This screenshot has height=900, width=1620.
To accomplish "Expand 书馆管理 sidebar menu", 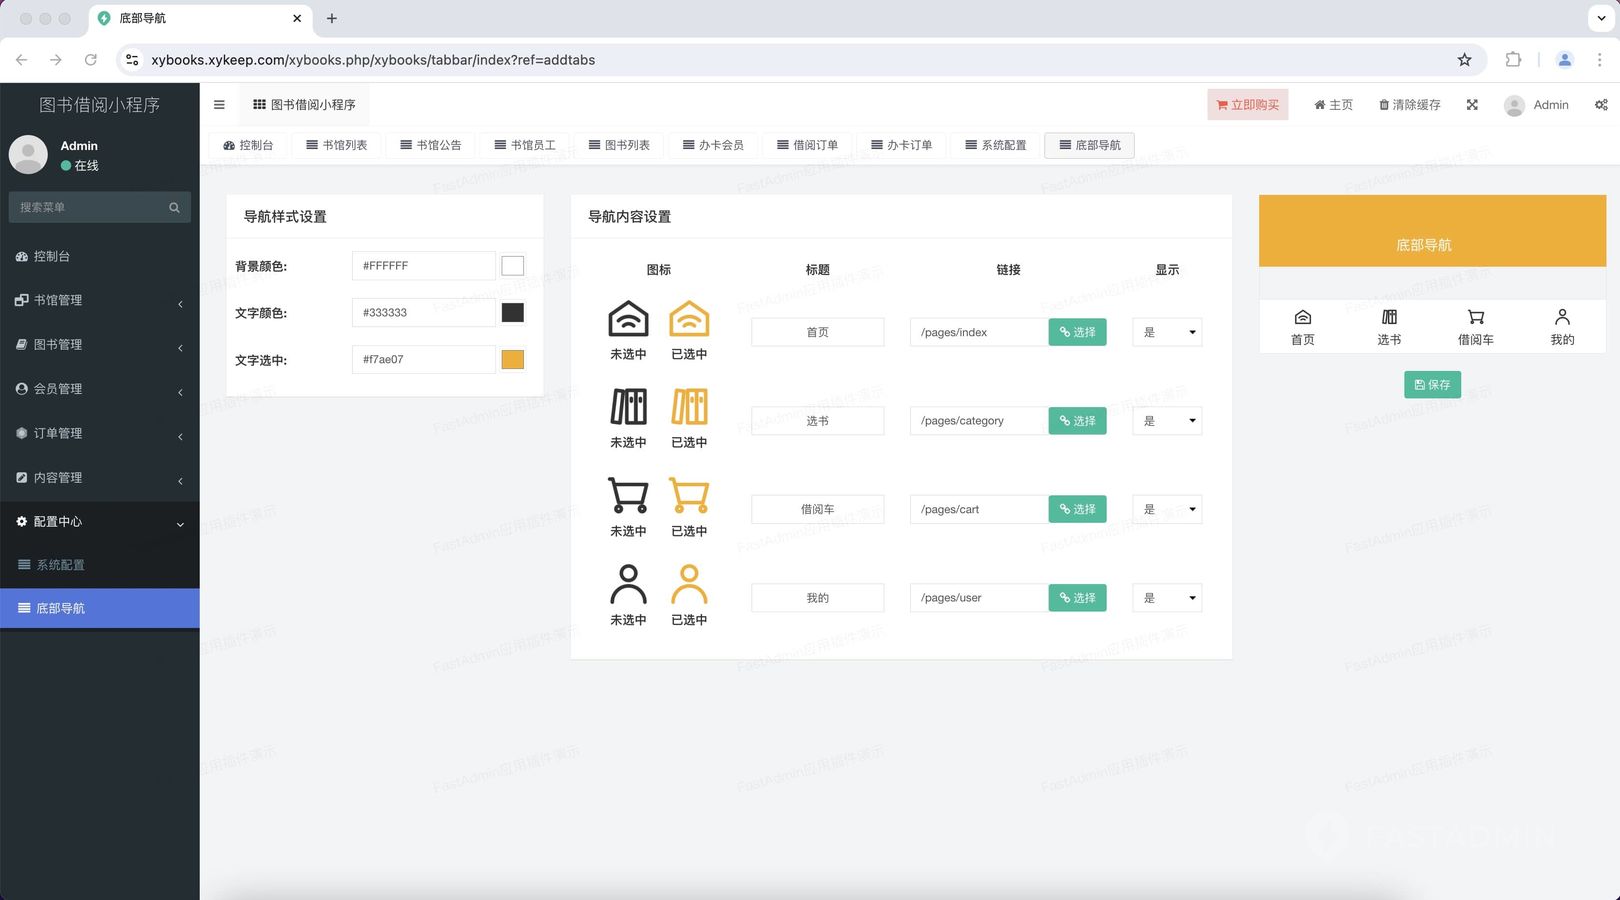I will pos(100,300).
